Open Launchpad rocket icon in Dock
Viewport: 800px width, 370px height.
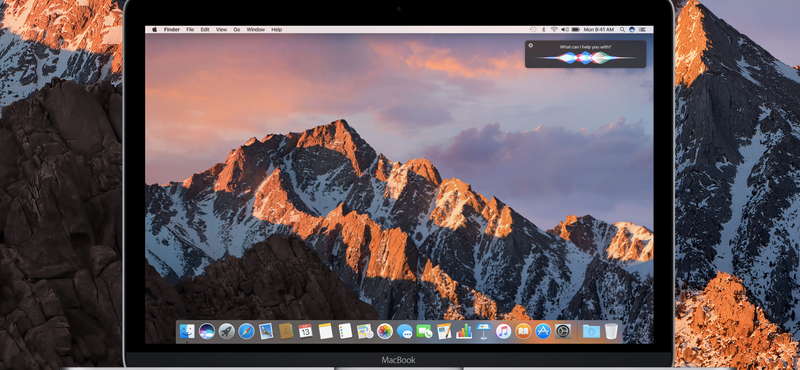pos(227,331)
